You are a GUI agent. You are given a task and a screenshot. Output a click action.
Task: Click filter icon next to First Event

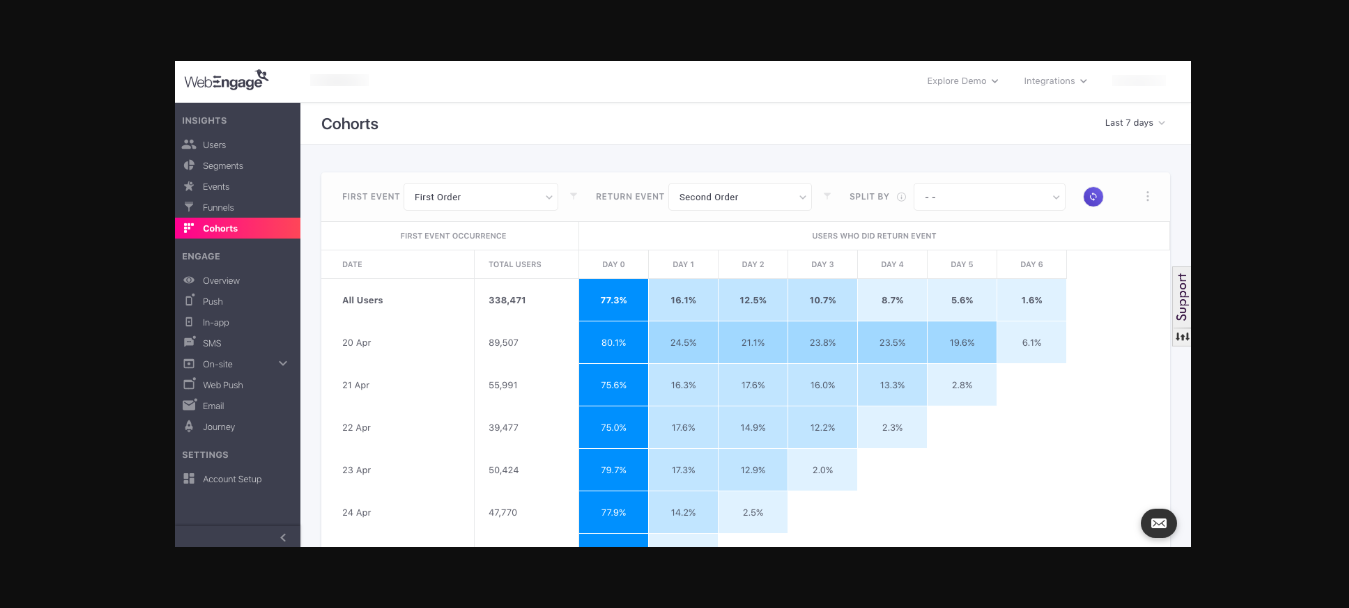tap(573, 196)
